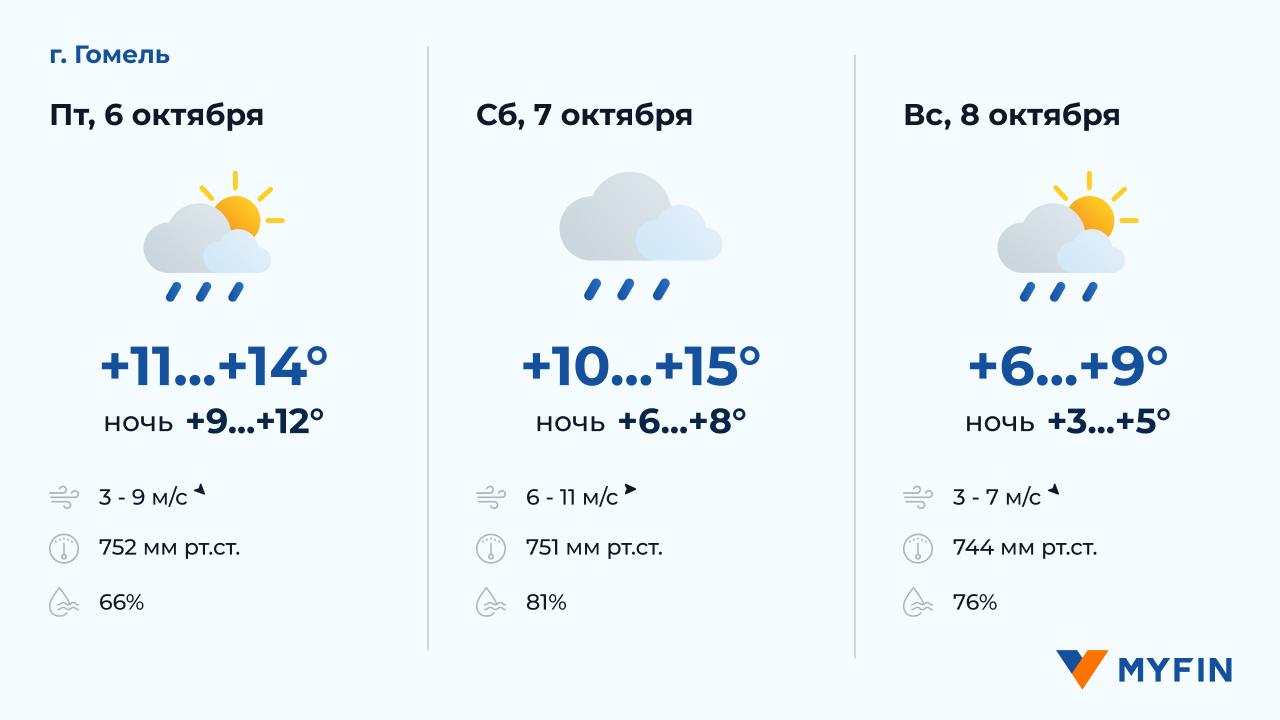Select the "Пт, 6 октября" heading
This screenshot has width=1280, height=720.
pyautogui.click(x=157, y=115)
